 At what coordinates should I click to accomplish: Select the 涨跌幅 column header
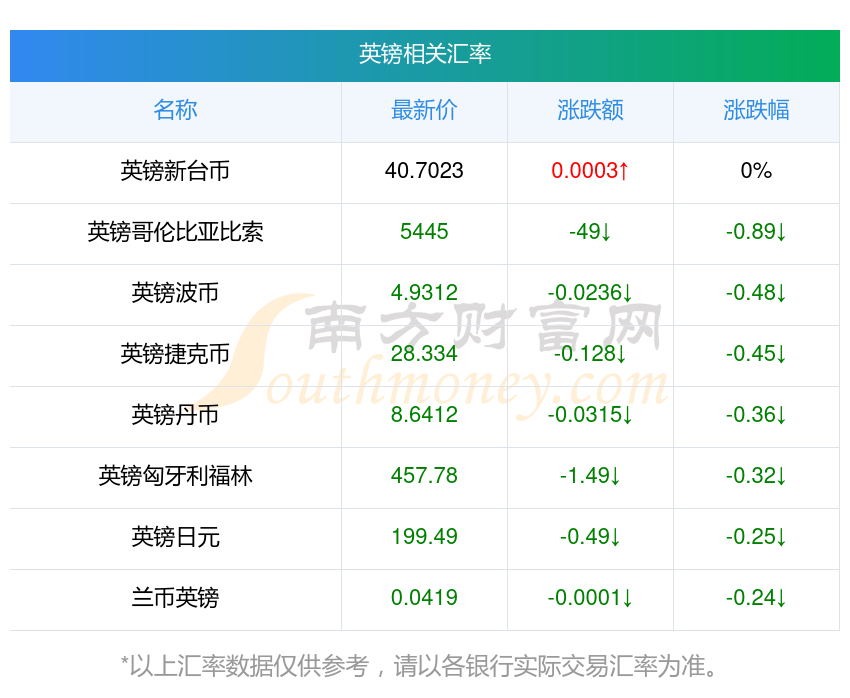click(x=756, y=110)
